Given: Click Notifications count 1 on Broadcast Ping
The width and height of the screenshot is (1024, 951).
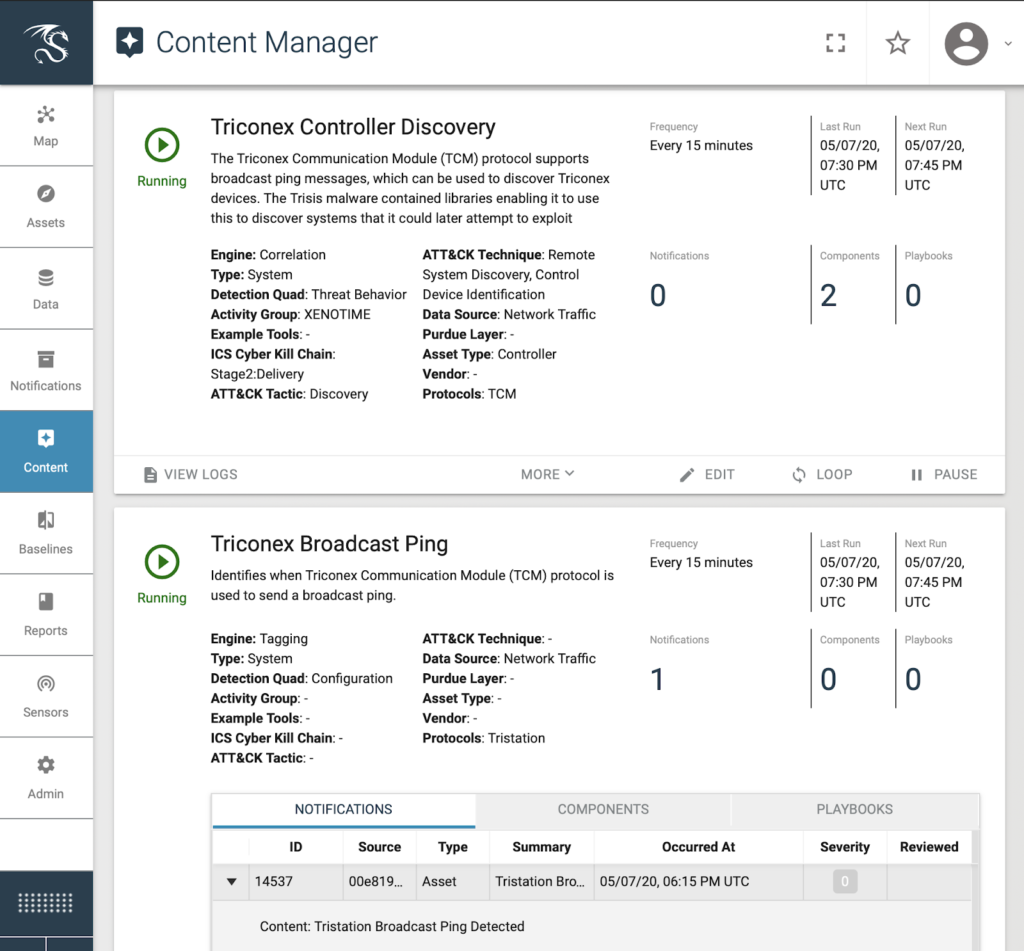Looking at the screenshot, I should pos(657,679).
